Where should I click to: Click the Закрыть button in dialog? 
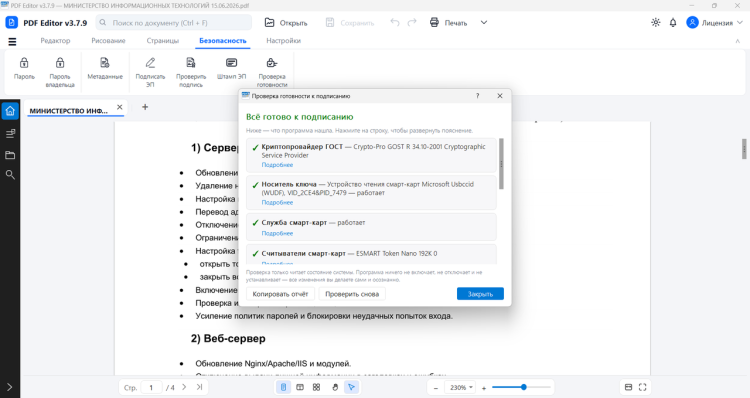click(480, 294)
